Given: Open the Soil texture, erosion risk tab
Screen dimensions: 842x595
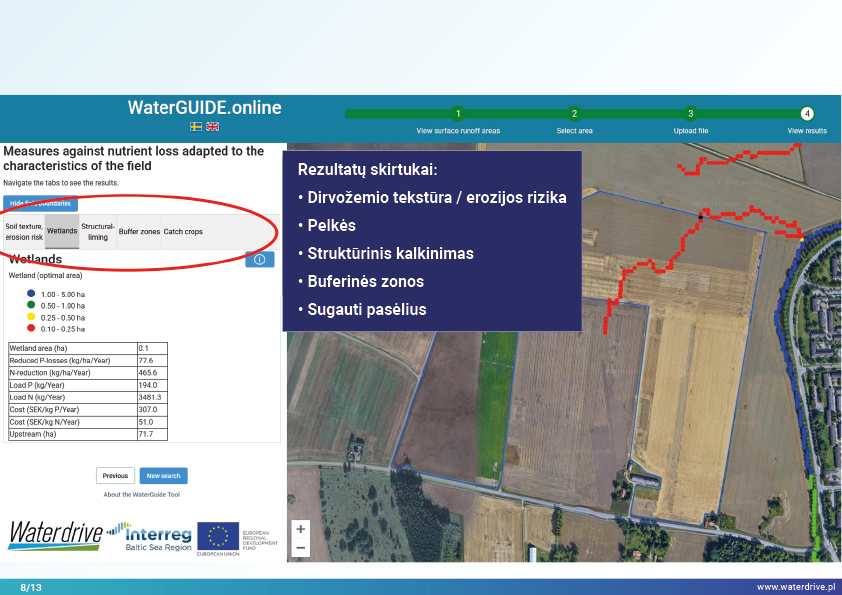Looking at the screenshot, I should point(24,232).
